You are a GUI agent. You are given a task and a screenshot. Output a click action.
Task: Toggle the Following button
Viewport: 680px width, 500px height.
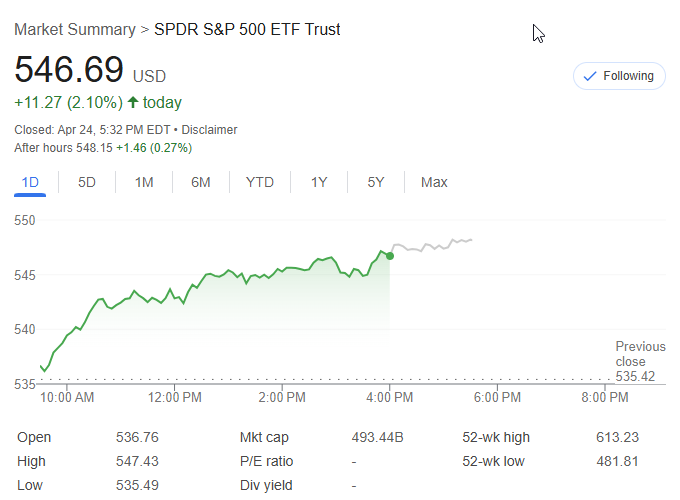point(618,76)
